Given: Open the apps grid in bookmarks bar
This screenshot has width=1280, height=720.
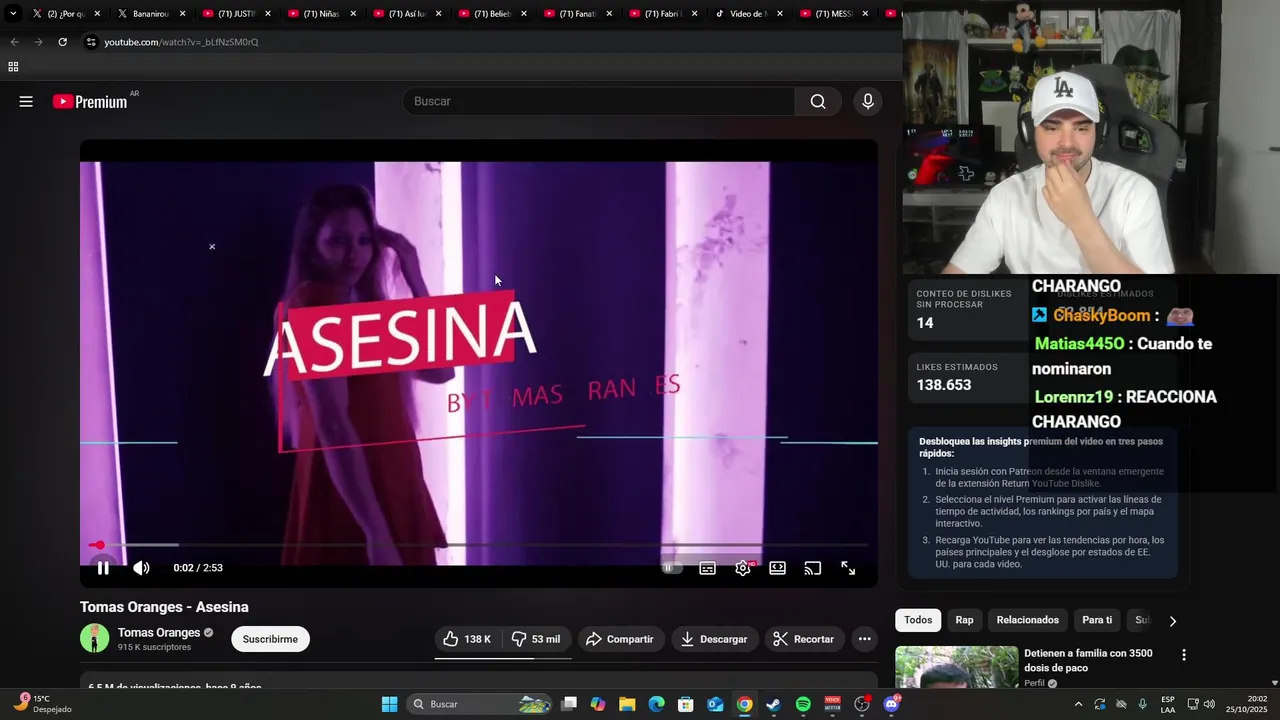Looking at the screenshot, I should click(13, 67).
